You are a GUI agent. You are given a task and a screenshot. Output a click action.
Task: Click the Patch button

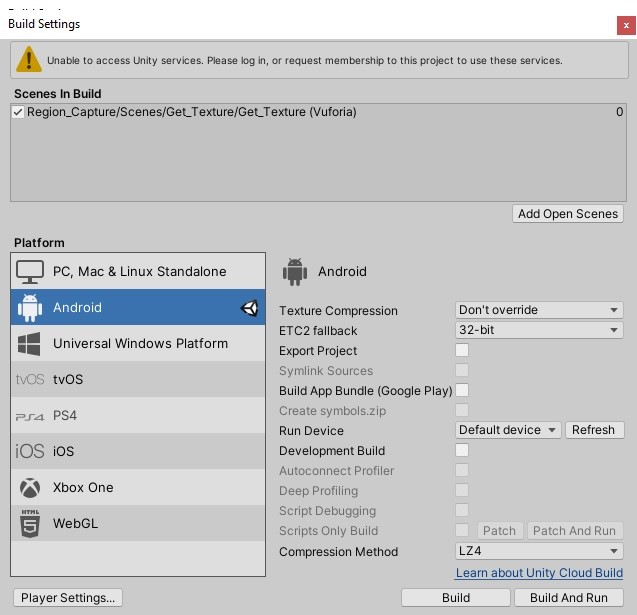click(x=499, y=531)
